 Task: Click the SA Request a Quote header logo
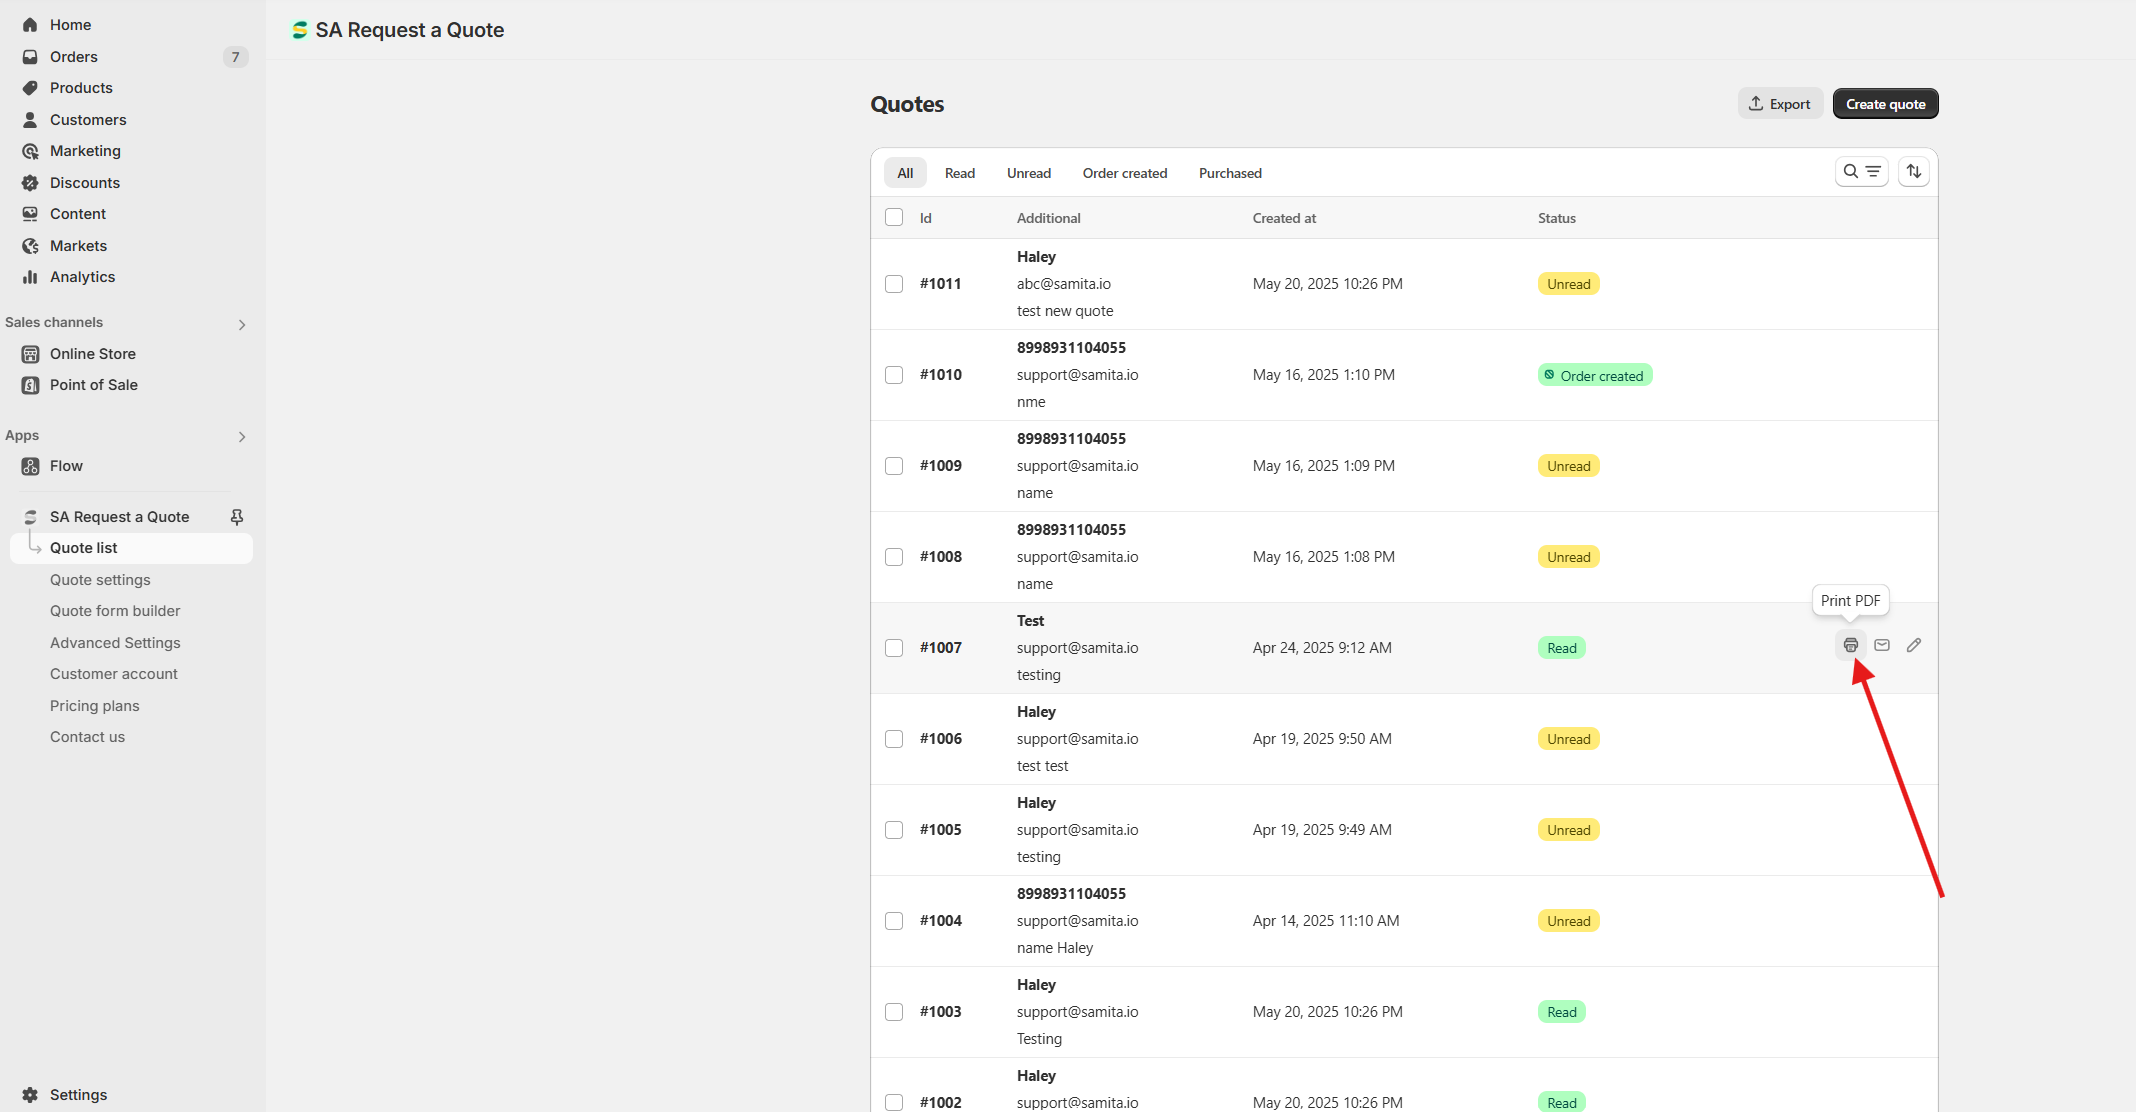pyautogui.click(x=299, y=30)
